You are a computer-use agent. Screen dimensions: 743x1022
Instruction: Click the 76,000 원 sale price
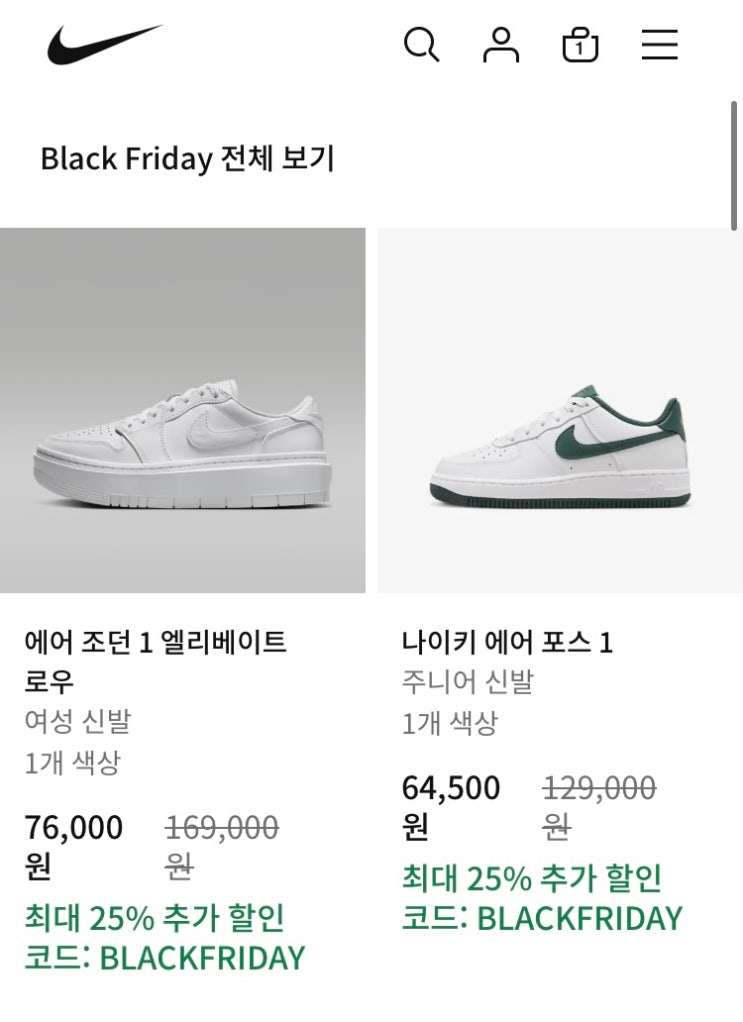point(73,845)
